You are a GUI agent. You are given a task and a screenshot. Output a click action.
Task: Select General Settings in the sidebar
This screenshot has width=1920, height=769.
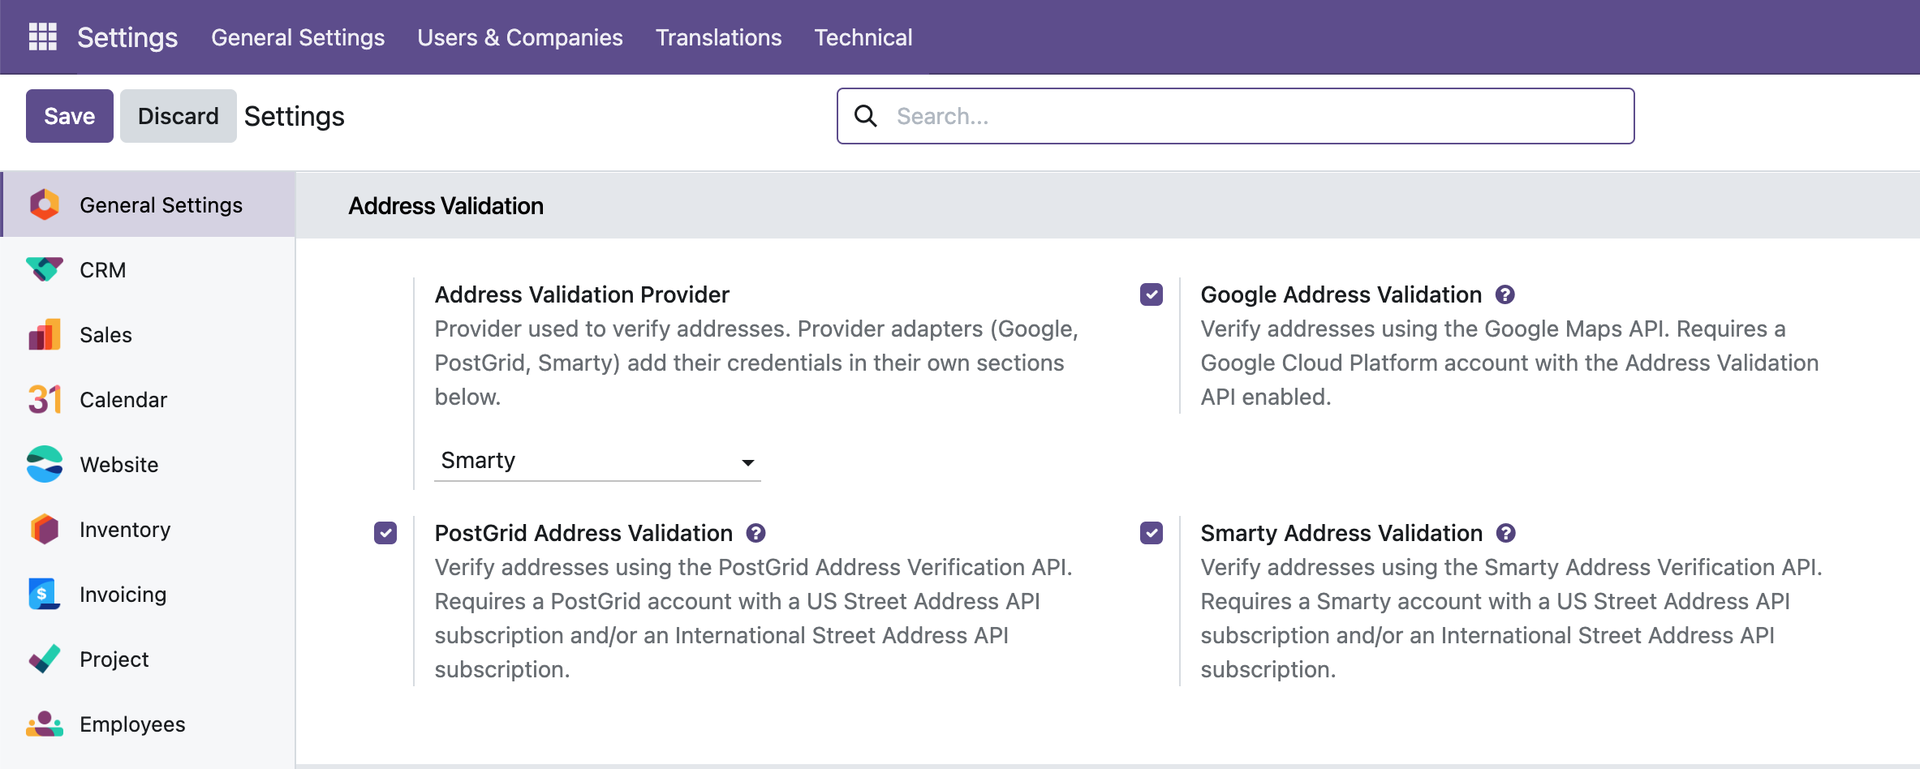(x=148, y=205)
